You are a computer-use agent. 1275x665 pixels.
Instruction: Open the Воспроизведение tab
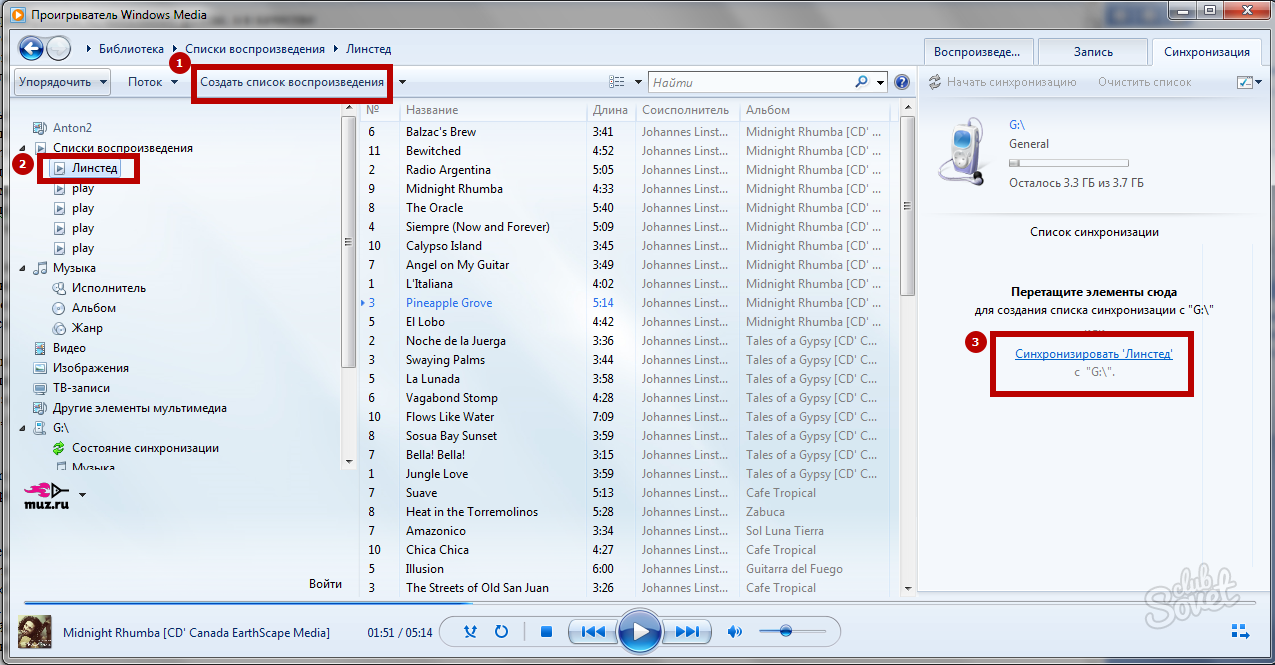coord(977,52)
